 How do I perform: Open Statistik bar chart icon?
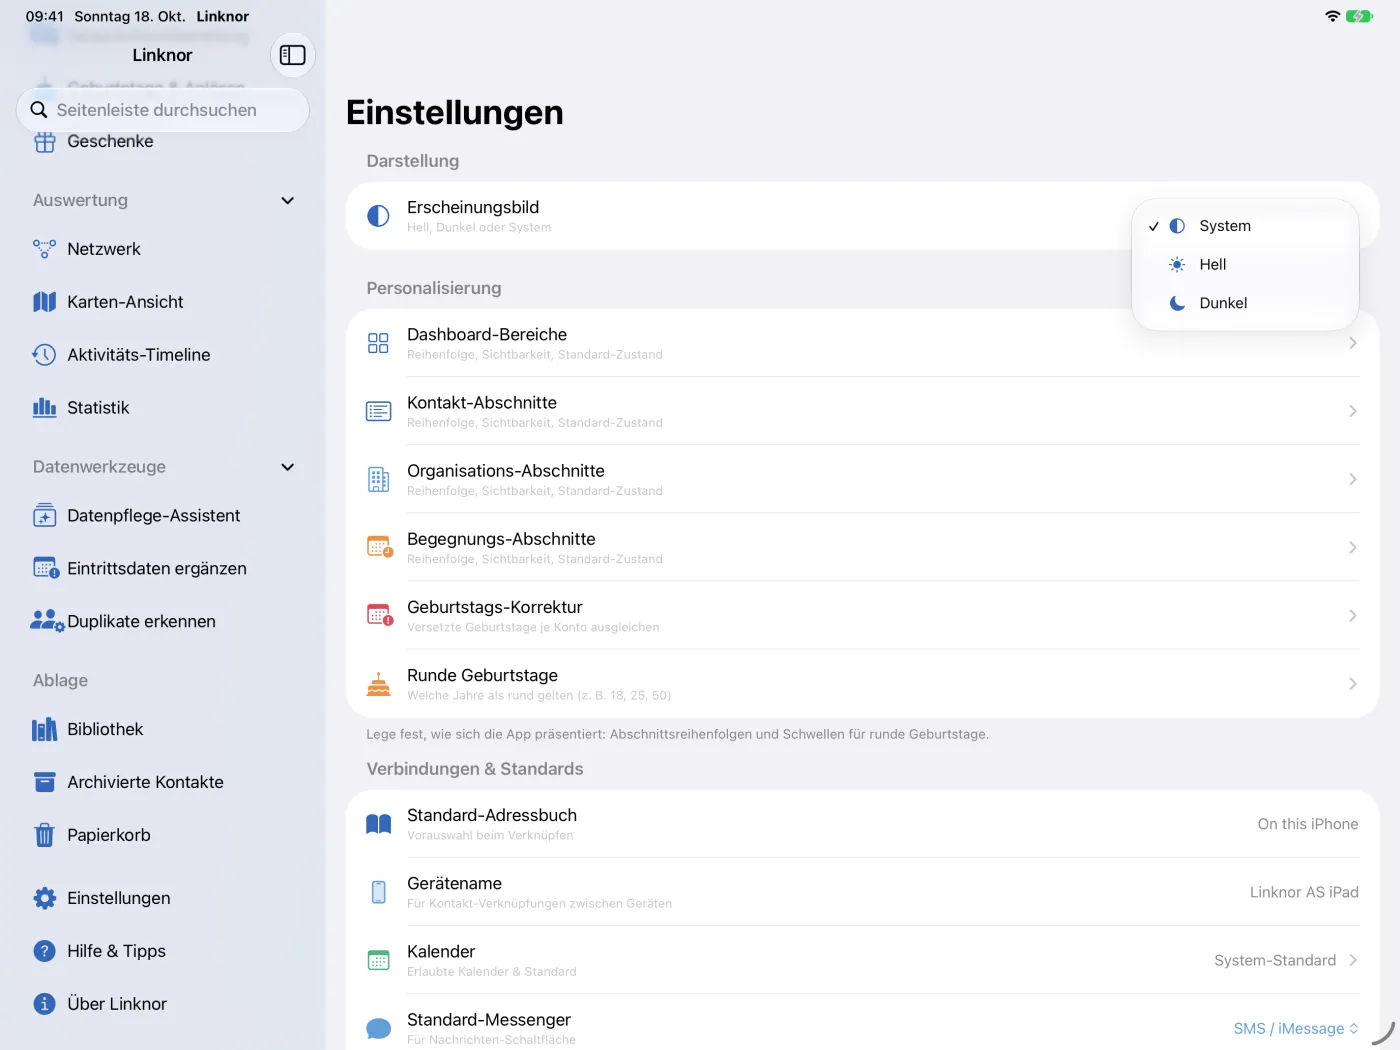44,408
